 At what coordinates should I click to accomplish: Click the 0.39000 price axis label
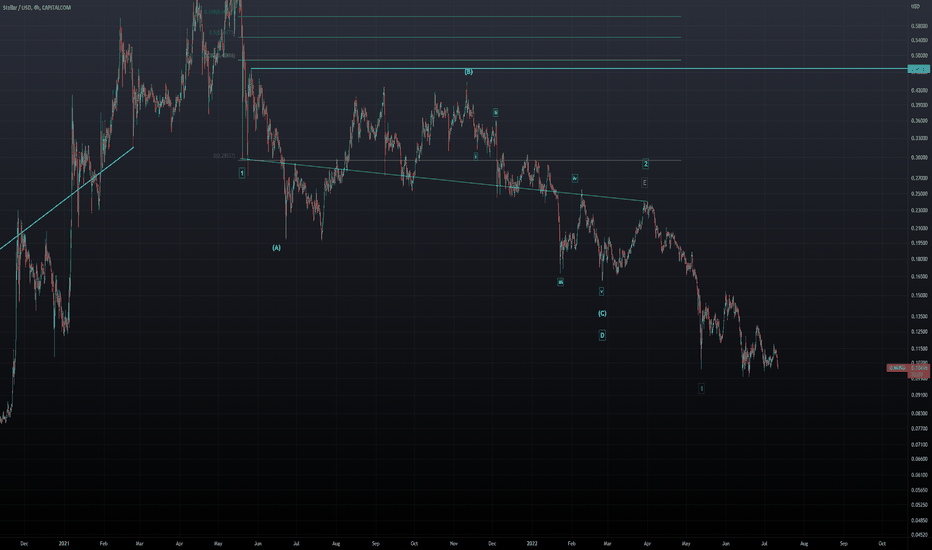click(920, 105)
